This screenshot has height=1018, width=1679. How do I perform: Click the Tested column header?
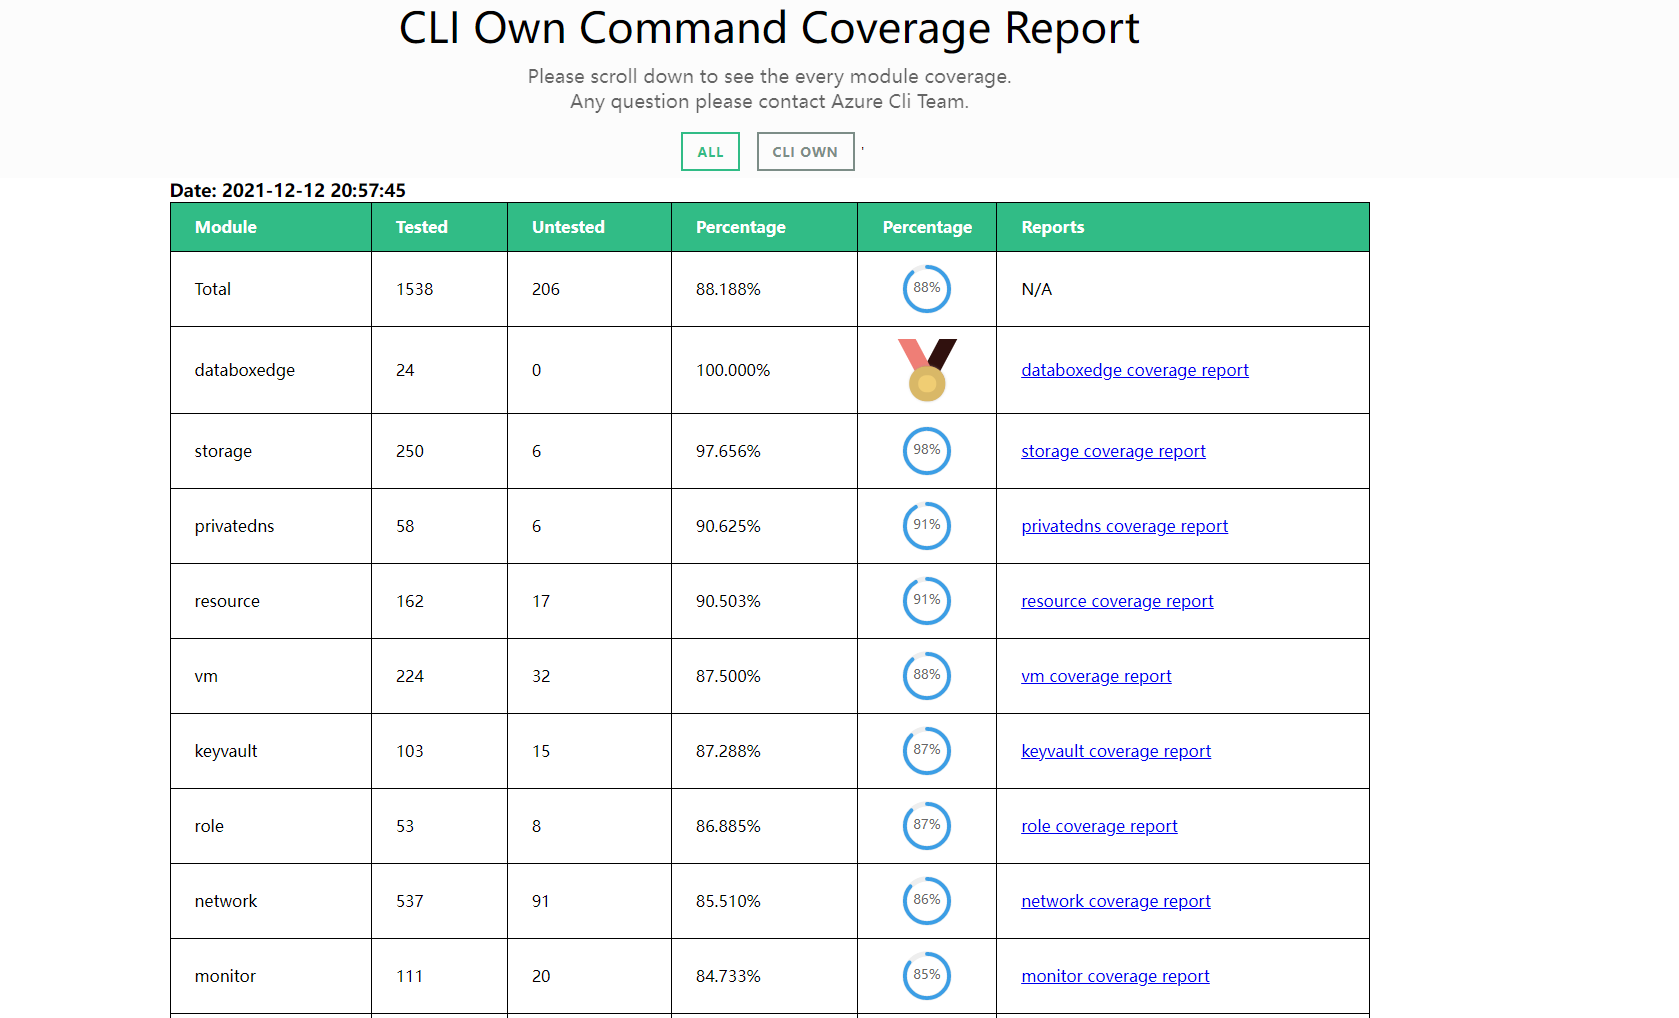coord(440,227)
